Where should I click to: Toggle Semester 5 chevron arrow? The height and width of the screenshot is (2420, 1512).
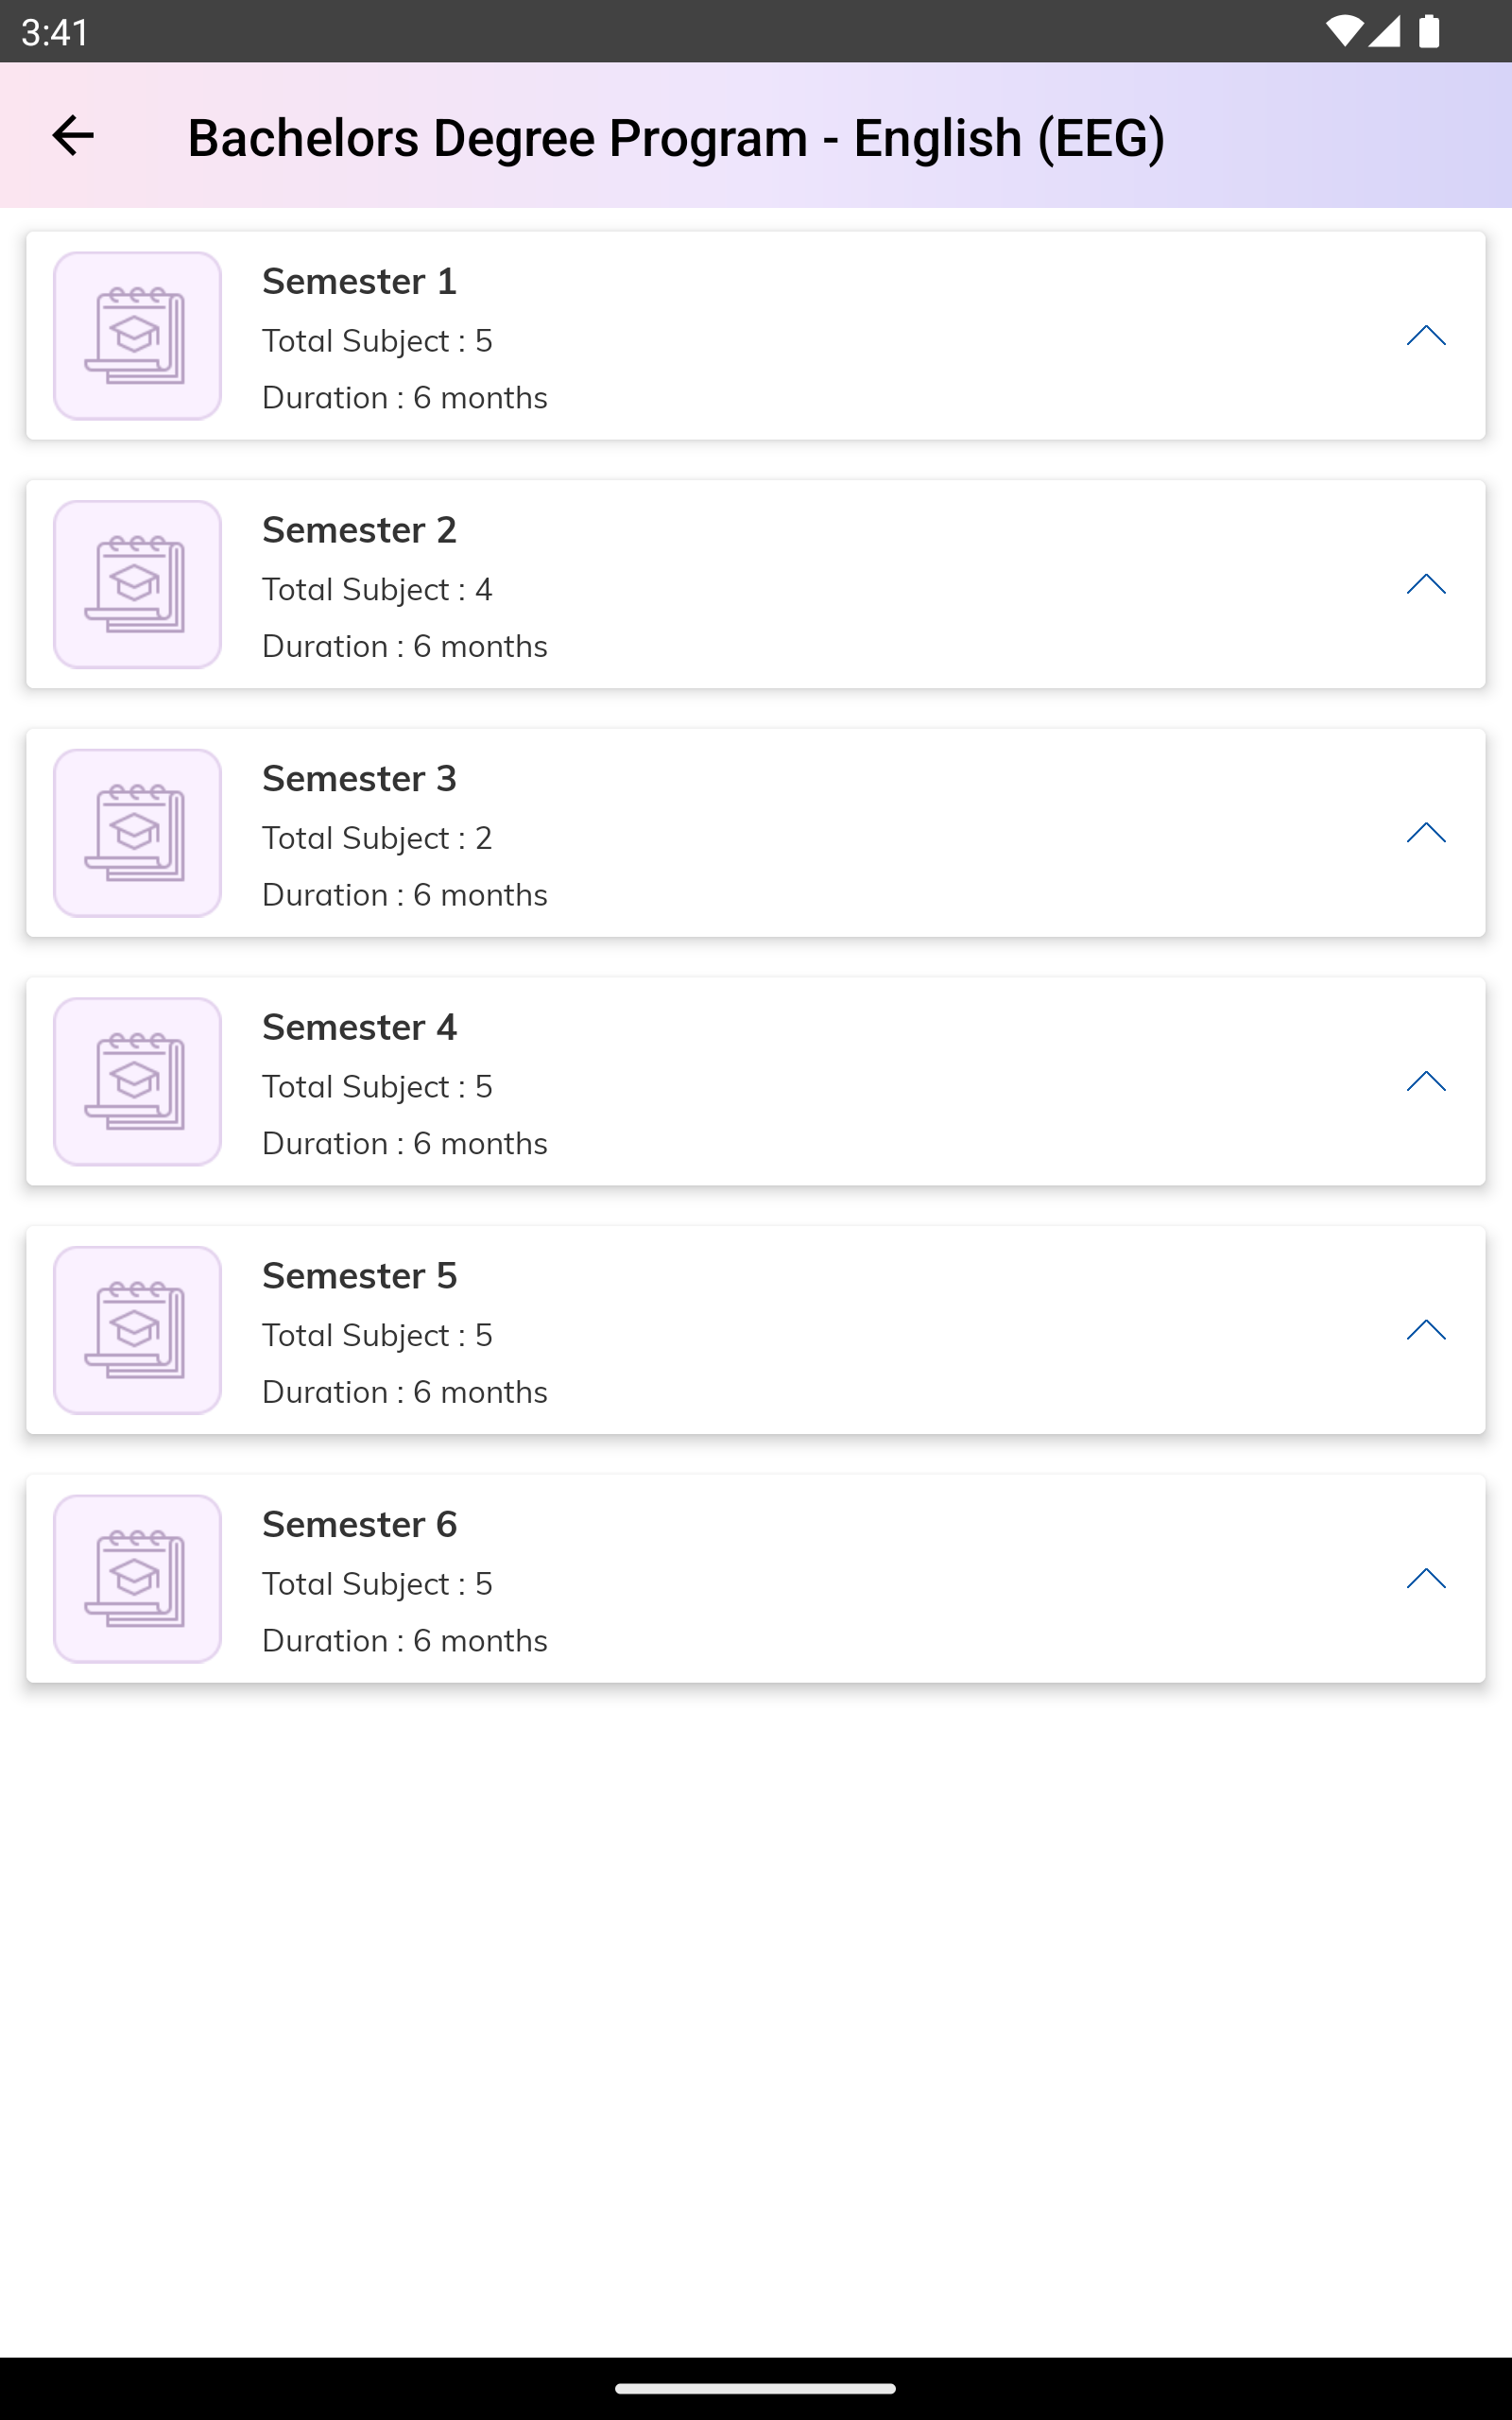pyautogui.click(x=1426, y=1330)
